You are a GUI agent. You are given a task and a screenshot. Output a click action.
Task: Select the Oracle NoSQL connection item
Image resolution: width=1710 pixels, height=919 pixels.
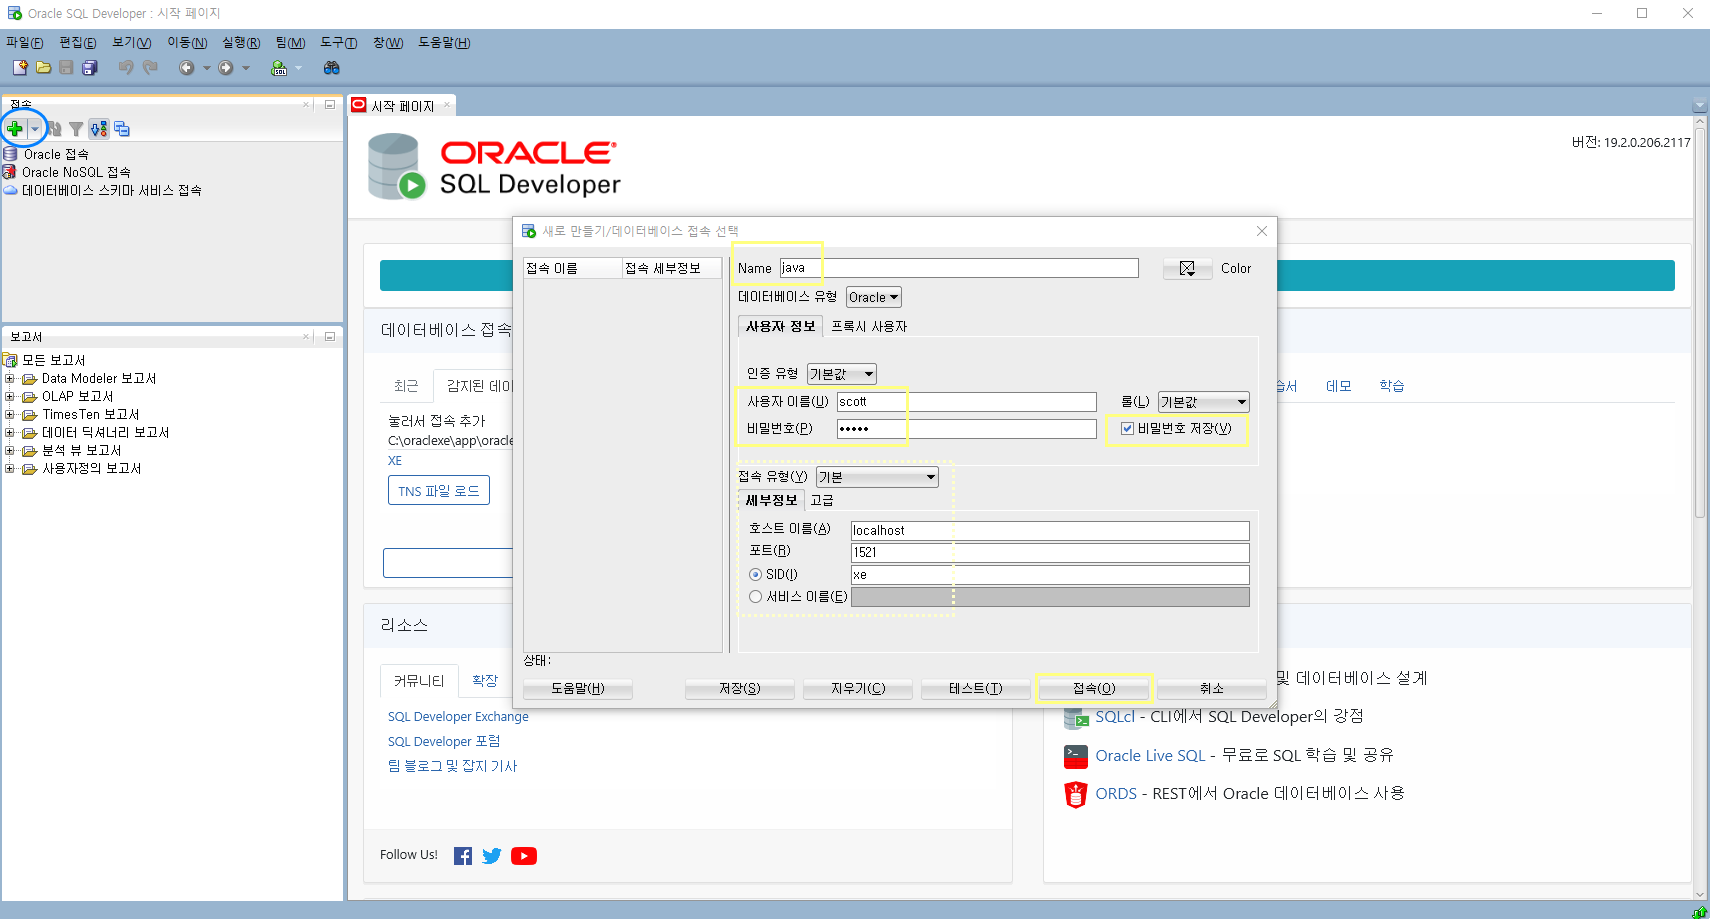tap(67, 172)
